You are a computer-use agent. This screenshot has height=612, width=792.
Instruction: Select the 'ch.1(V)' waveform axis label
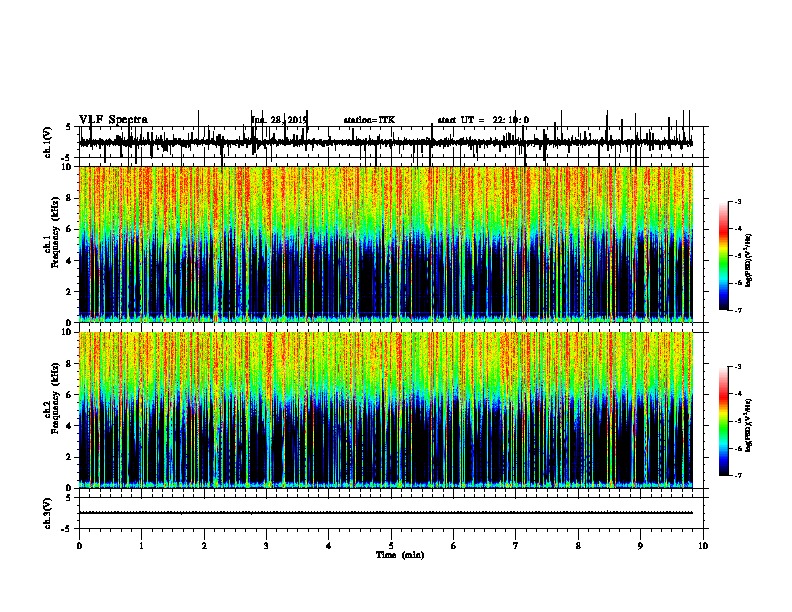47,142
